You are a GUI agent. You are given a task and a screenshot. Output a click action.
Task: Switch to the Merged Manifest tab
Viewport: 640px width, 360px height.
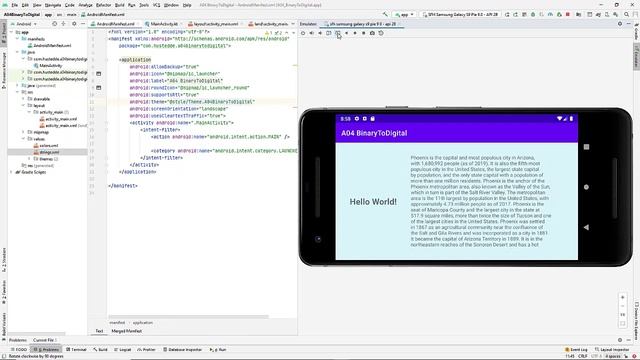point(127,331)
